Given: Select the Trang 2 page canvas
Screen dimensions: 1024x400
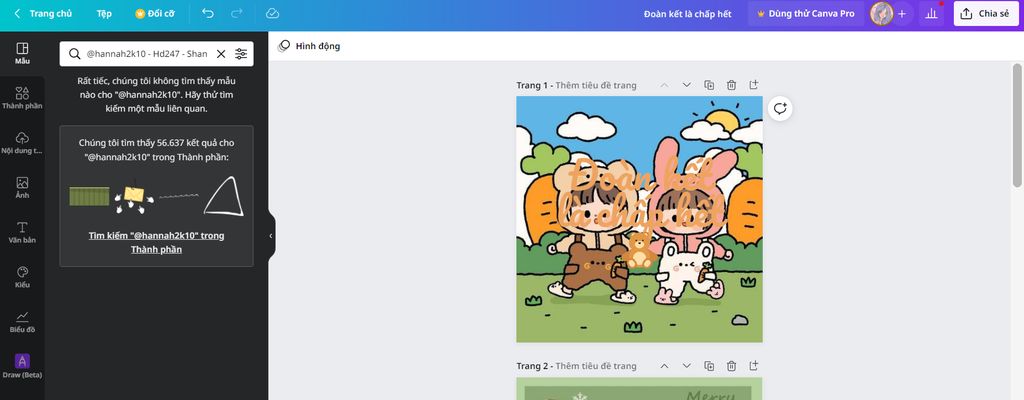Looking at the screenshot, I should click(639, 389).
